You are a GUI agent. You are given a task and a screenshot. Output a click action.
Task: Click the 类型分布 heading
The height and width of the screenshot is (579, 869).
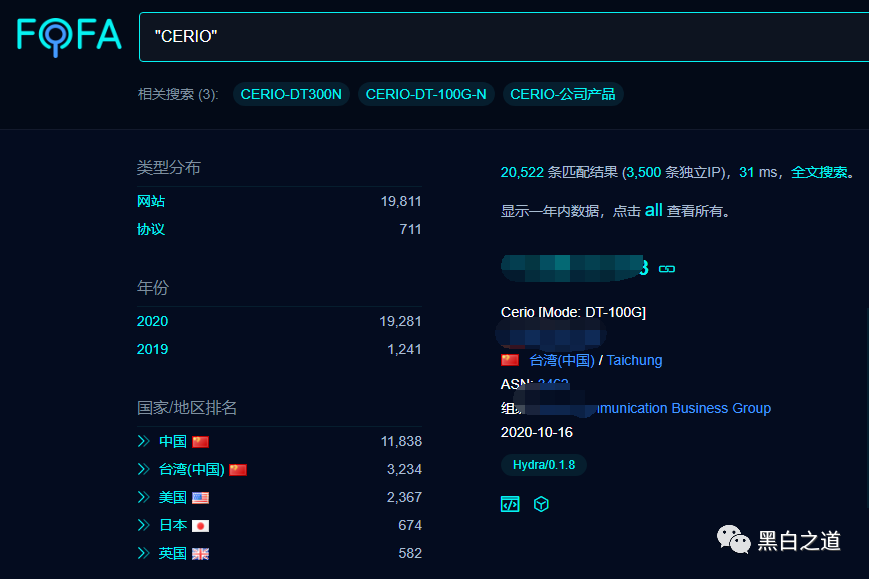pos(168,167)
